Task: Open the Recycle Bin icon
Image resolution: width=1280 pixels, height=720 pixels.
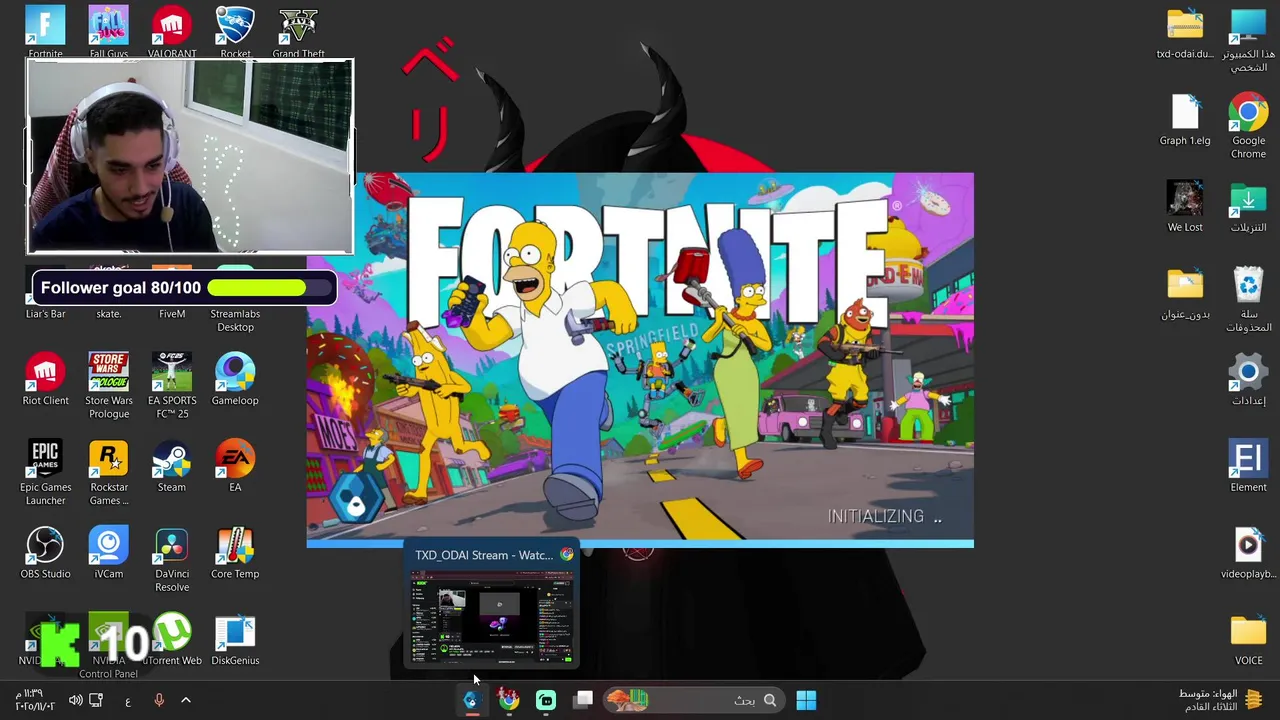Action: [1248, 299]
